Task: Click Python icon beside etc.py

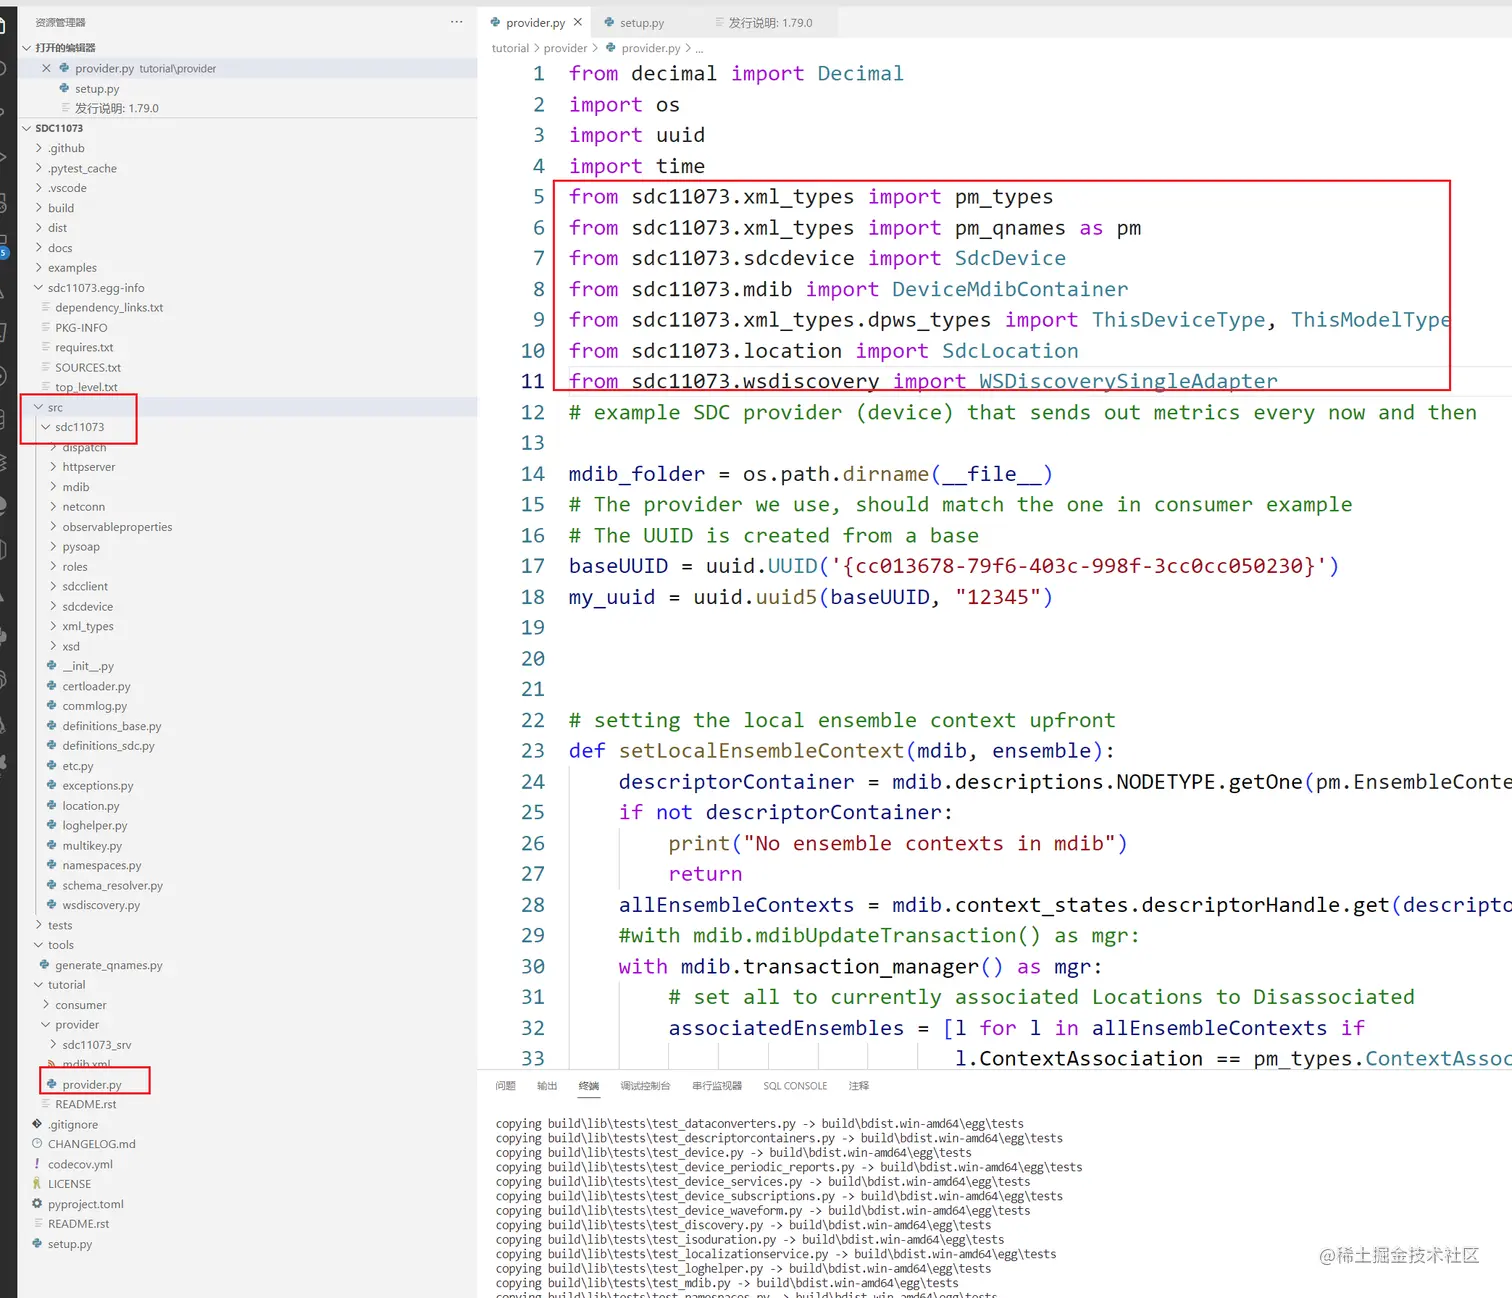Action: pyautogui.click(x=52, y=766)
